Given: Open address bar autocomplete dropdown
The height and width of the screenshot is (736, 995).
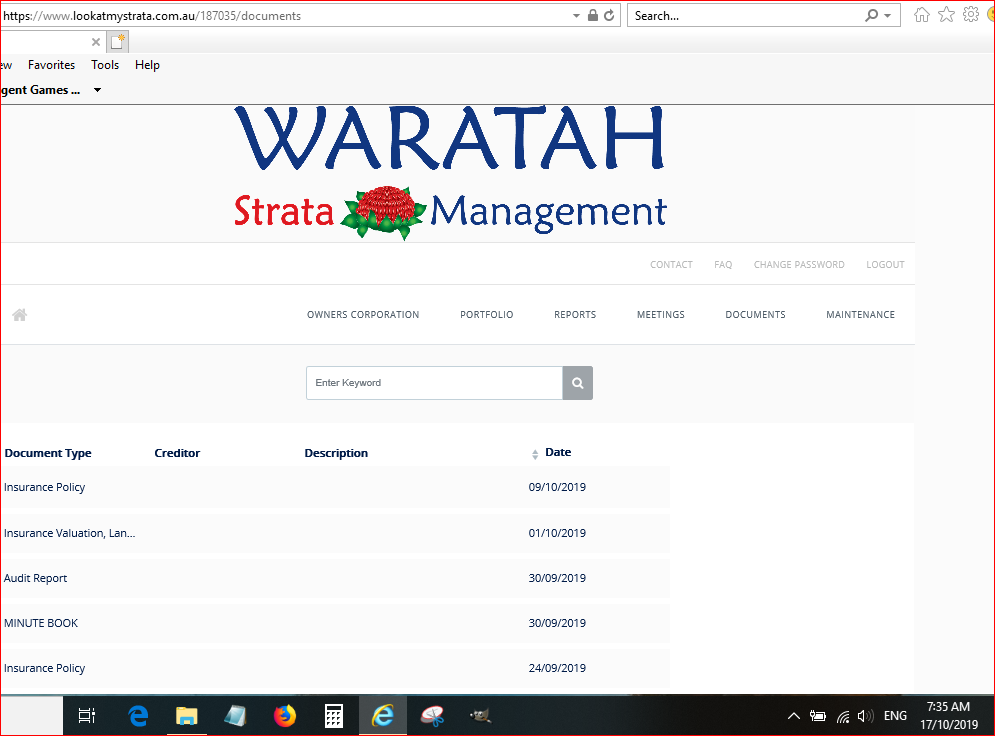Looking at the screenshot, I should click(x=576, y=16).
